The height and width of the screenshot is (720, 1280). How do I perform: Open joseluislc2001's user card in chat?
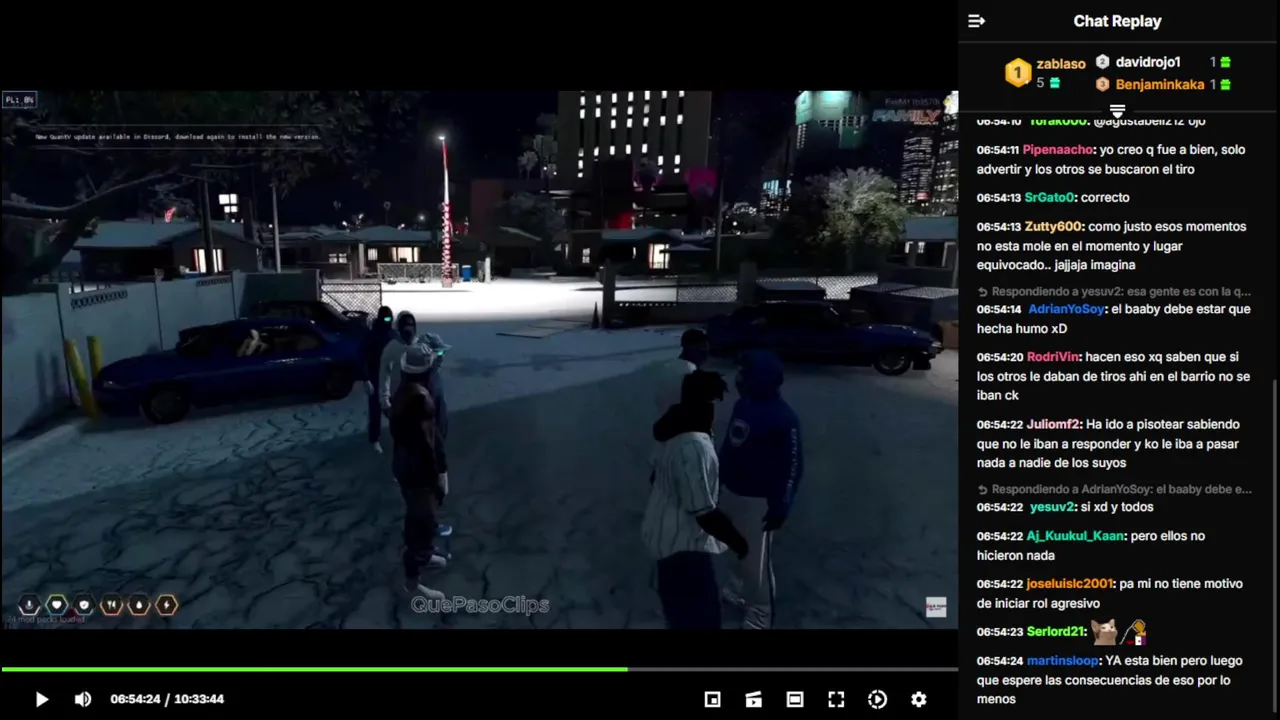tap(1070, 584)
